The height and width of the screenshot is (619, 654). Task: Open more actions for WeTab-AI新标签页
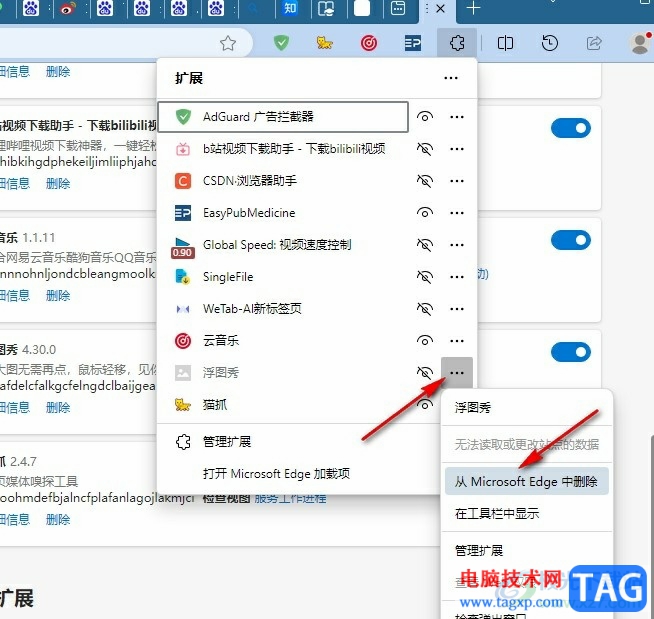(457, 309)
